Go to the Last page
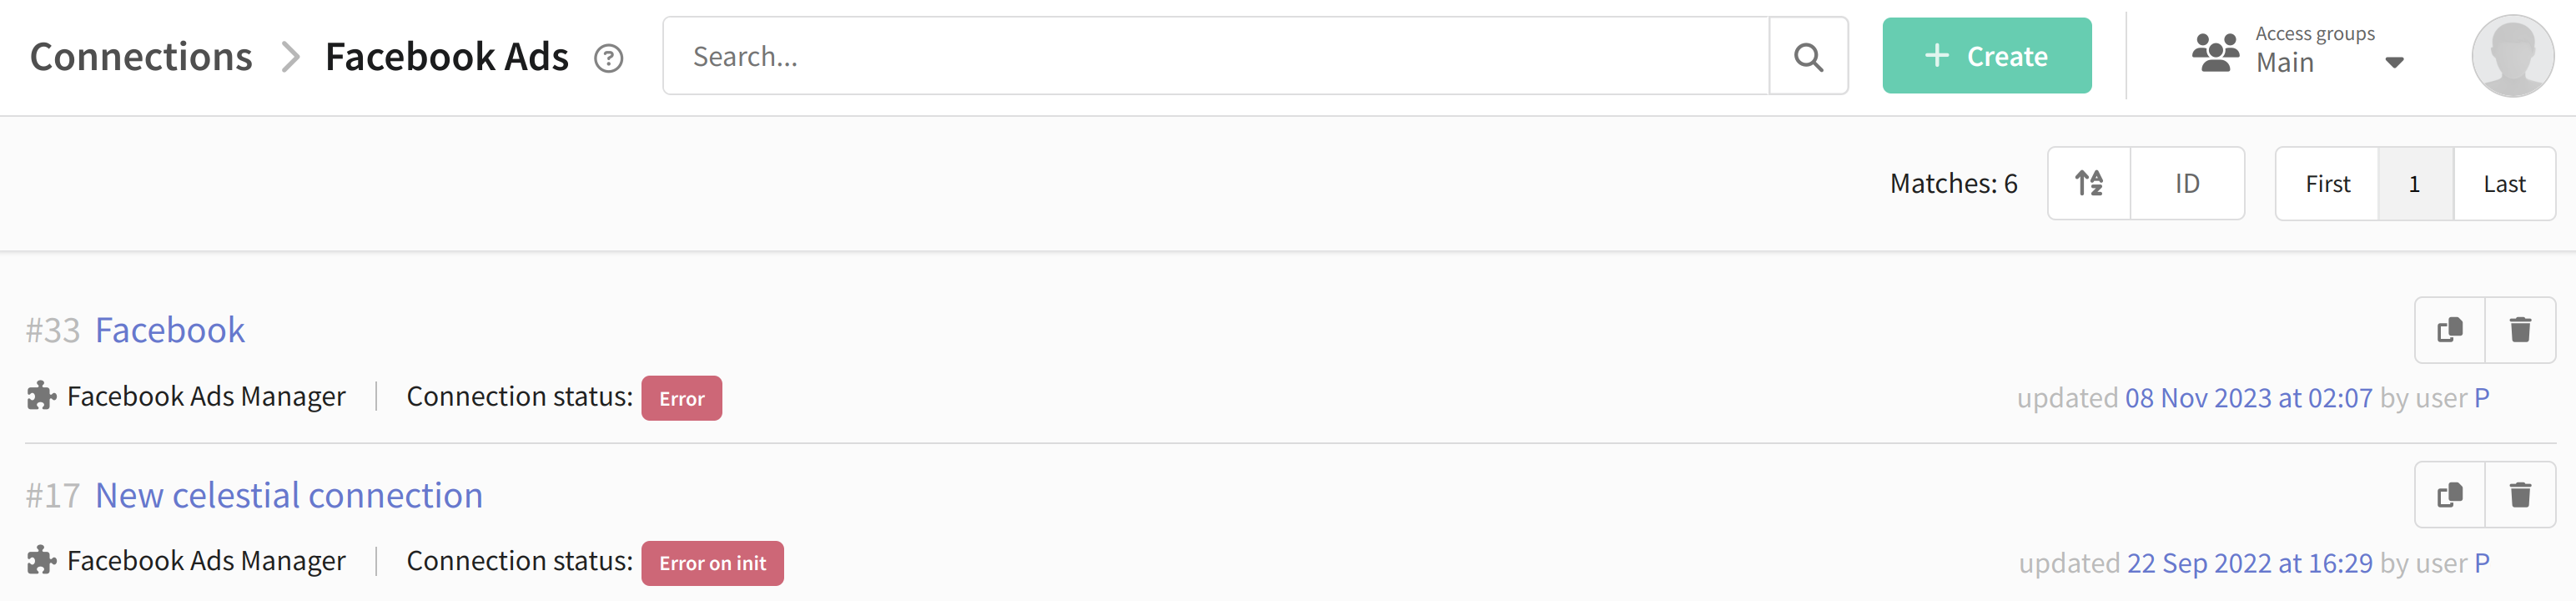Image resolution: width=2576 pixels, height=601 pixels. [x=2504, y=183]
